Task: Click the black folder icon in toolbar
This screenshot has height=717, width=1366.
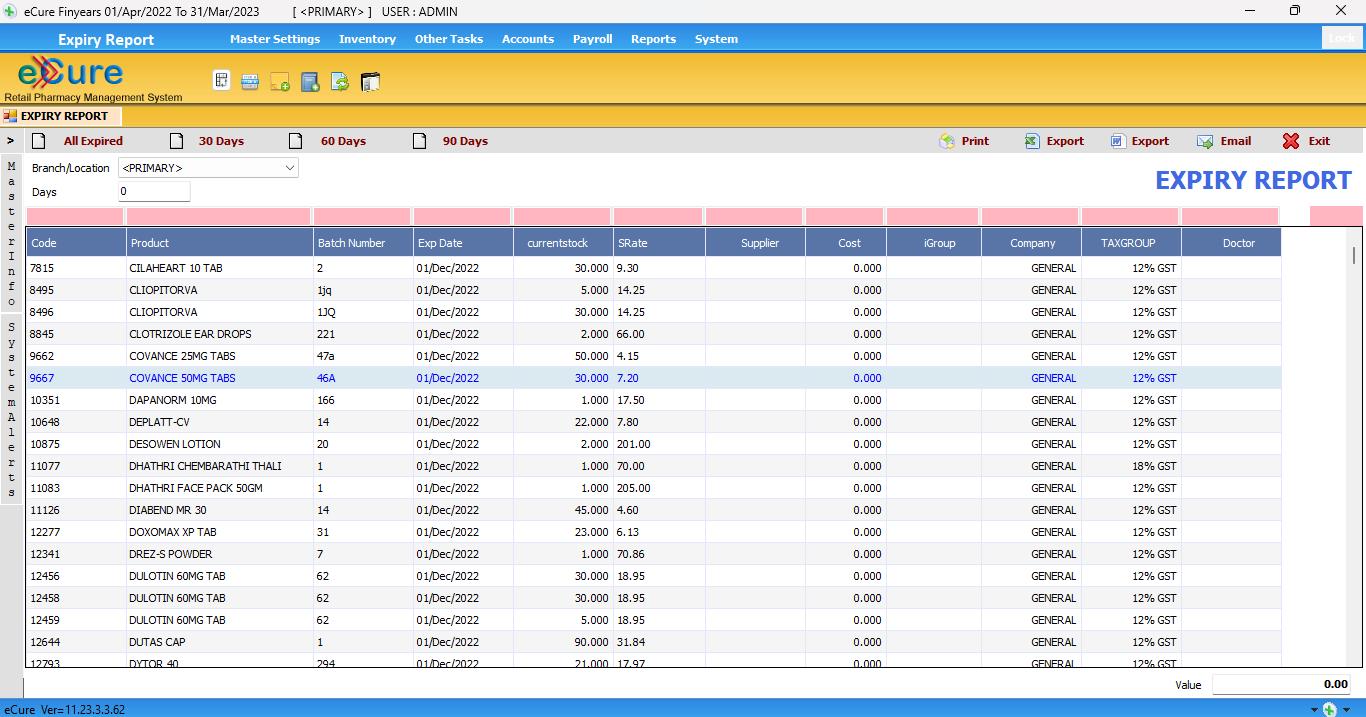Action: tap(370, 82)
